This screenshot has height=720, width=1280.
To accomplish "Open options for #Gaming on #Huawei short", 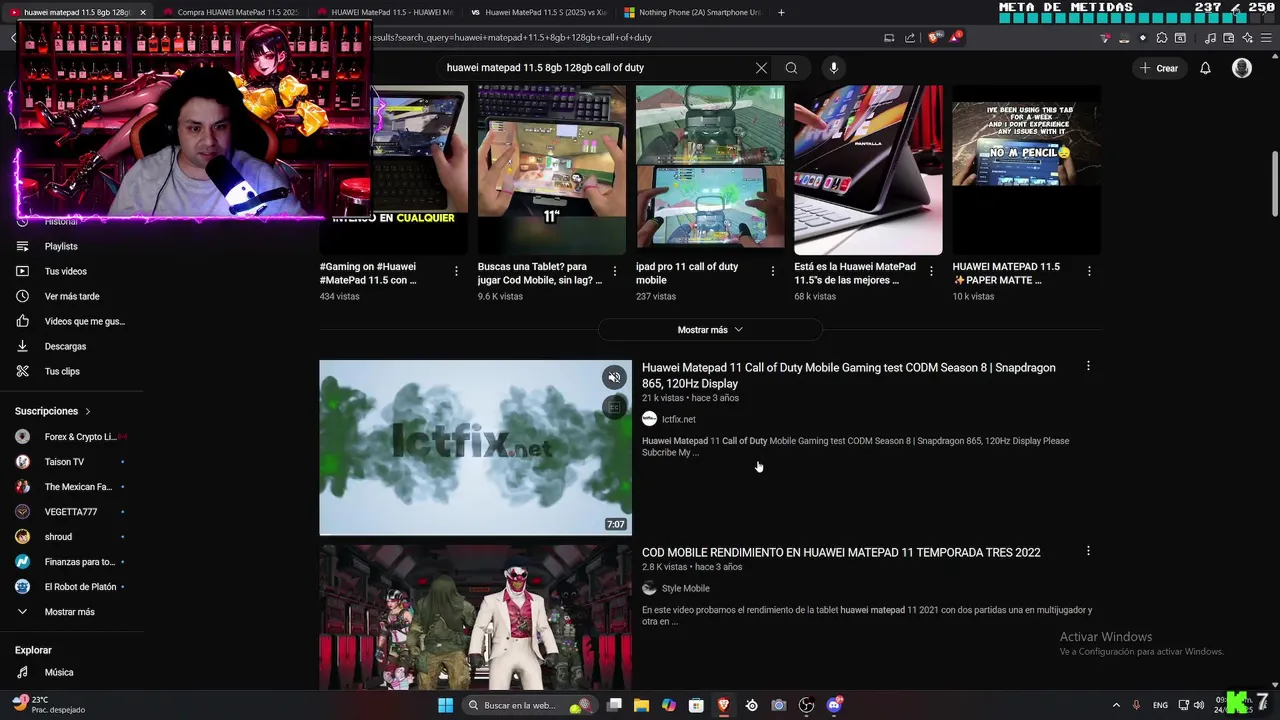I will click(456, 271).
